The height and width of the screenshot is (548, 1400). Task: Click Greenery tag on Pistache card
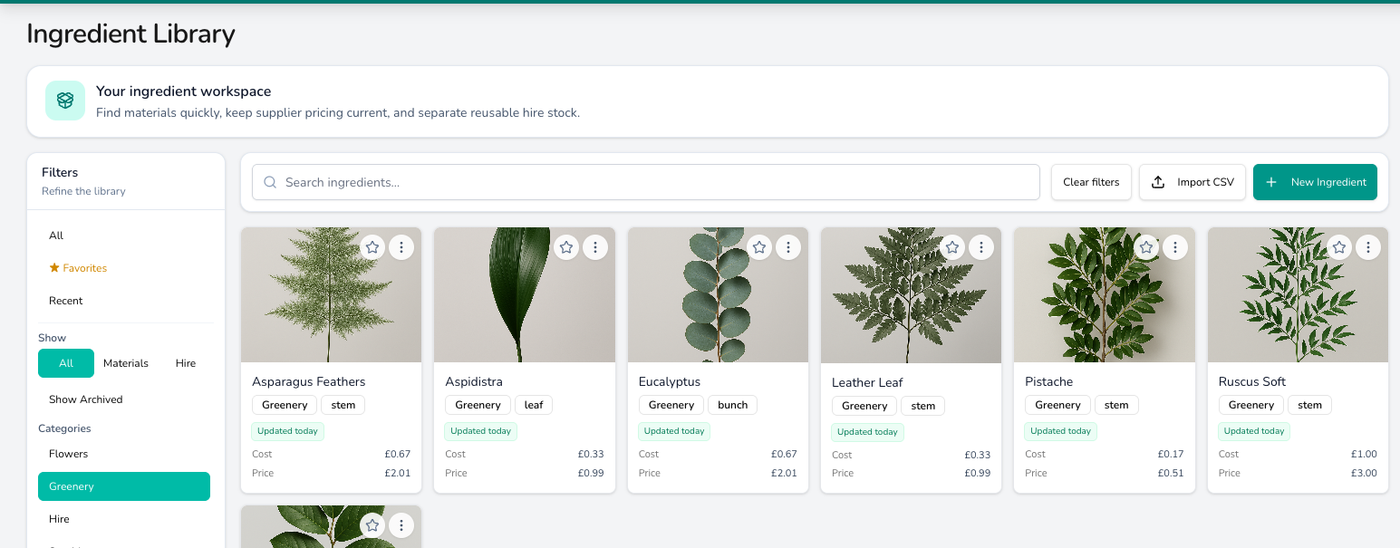(x=1058, y=405)
